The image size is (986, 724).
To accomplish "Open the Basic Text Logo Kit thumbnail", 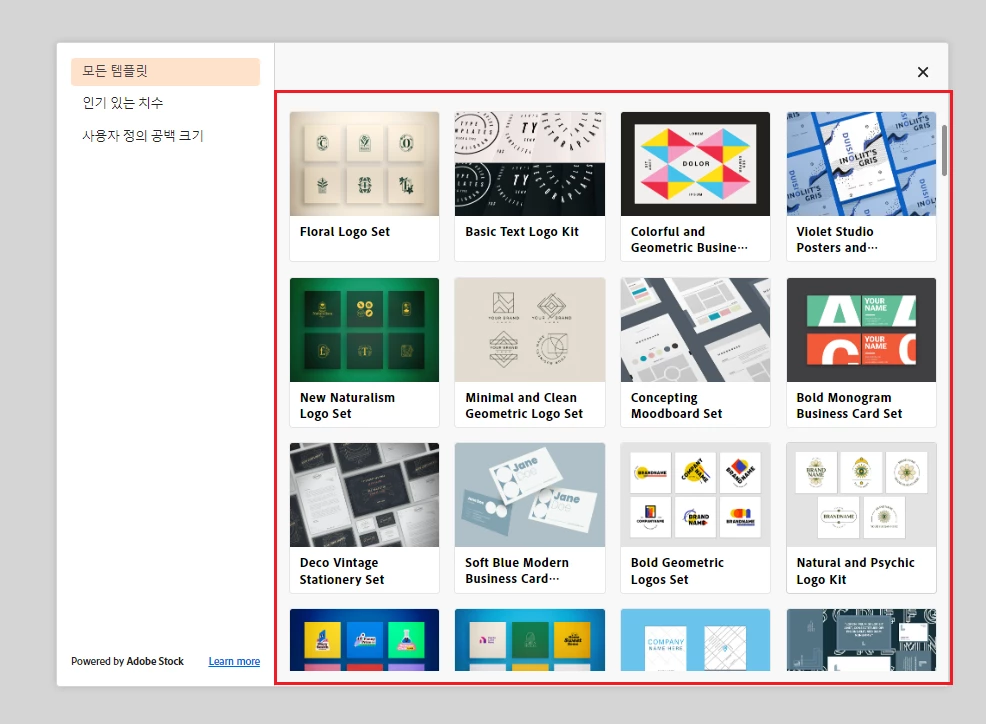I will tap(530, 164).
